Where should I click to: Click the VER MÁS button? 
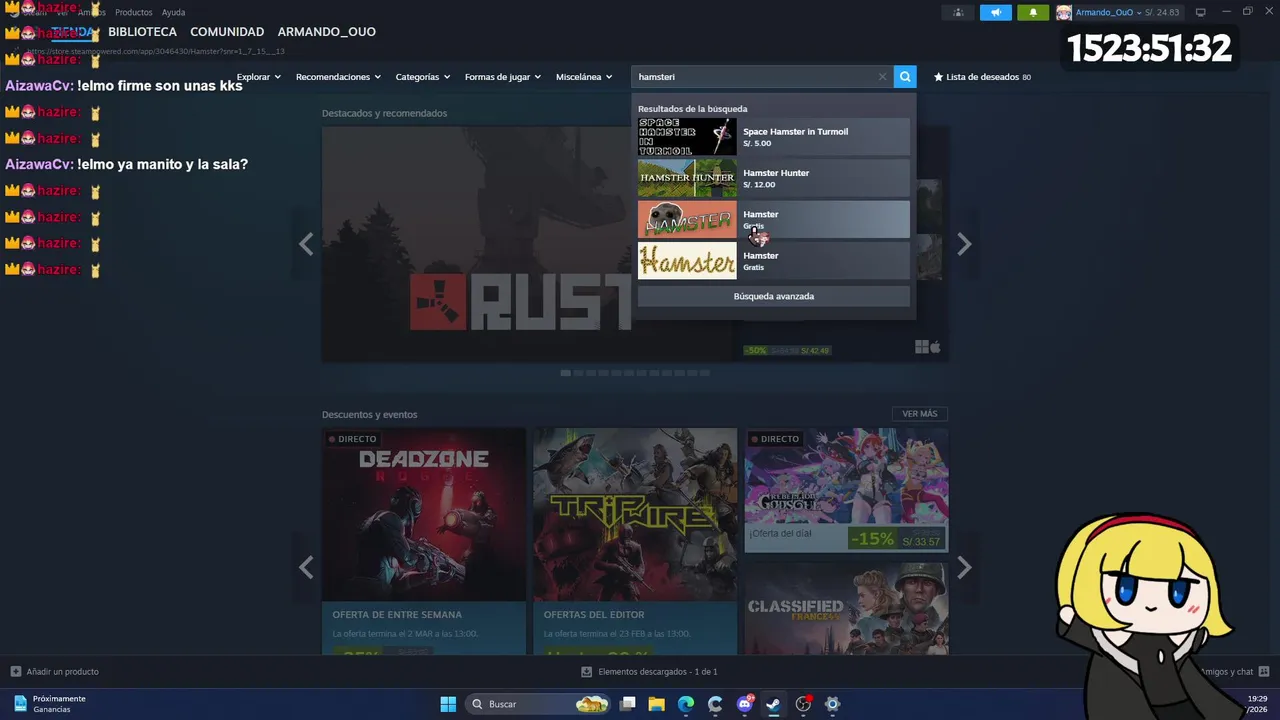pyautogui.click(x=920, y=414)
